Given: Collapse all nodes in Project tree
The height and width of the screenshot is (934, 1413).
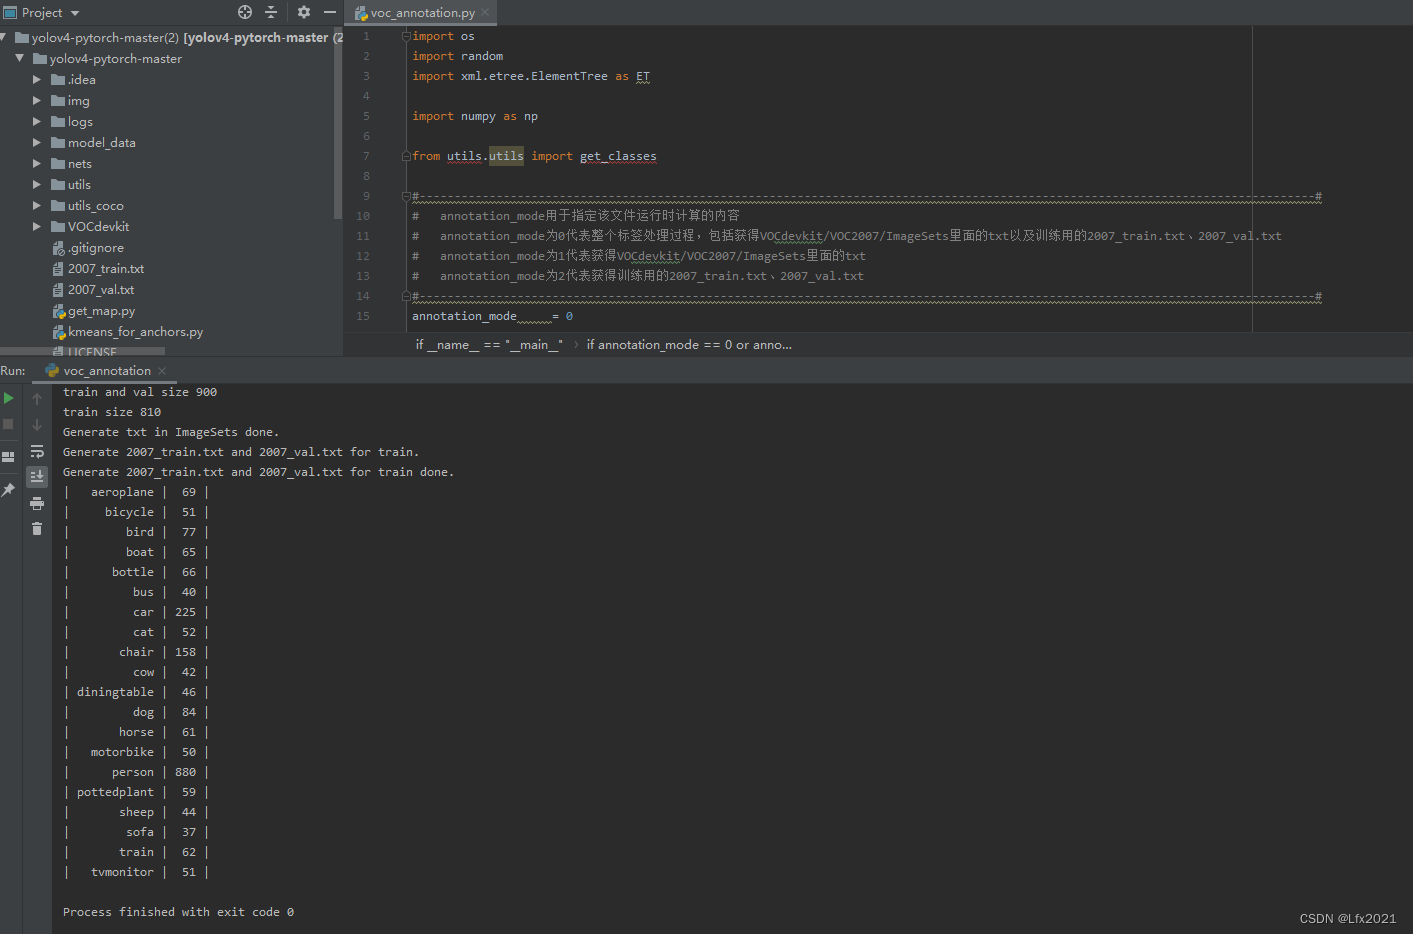Looking at the screenshot, I should (x=270, y=12).
